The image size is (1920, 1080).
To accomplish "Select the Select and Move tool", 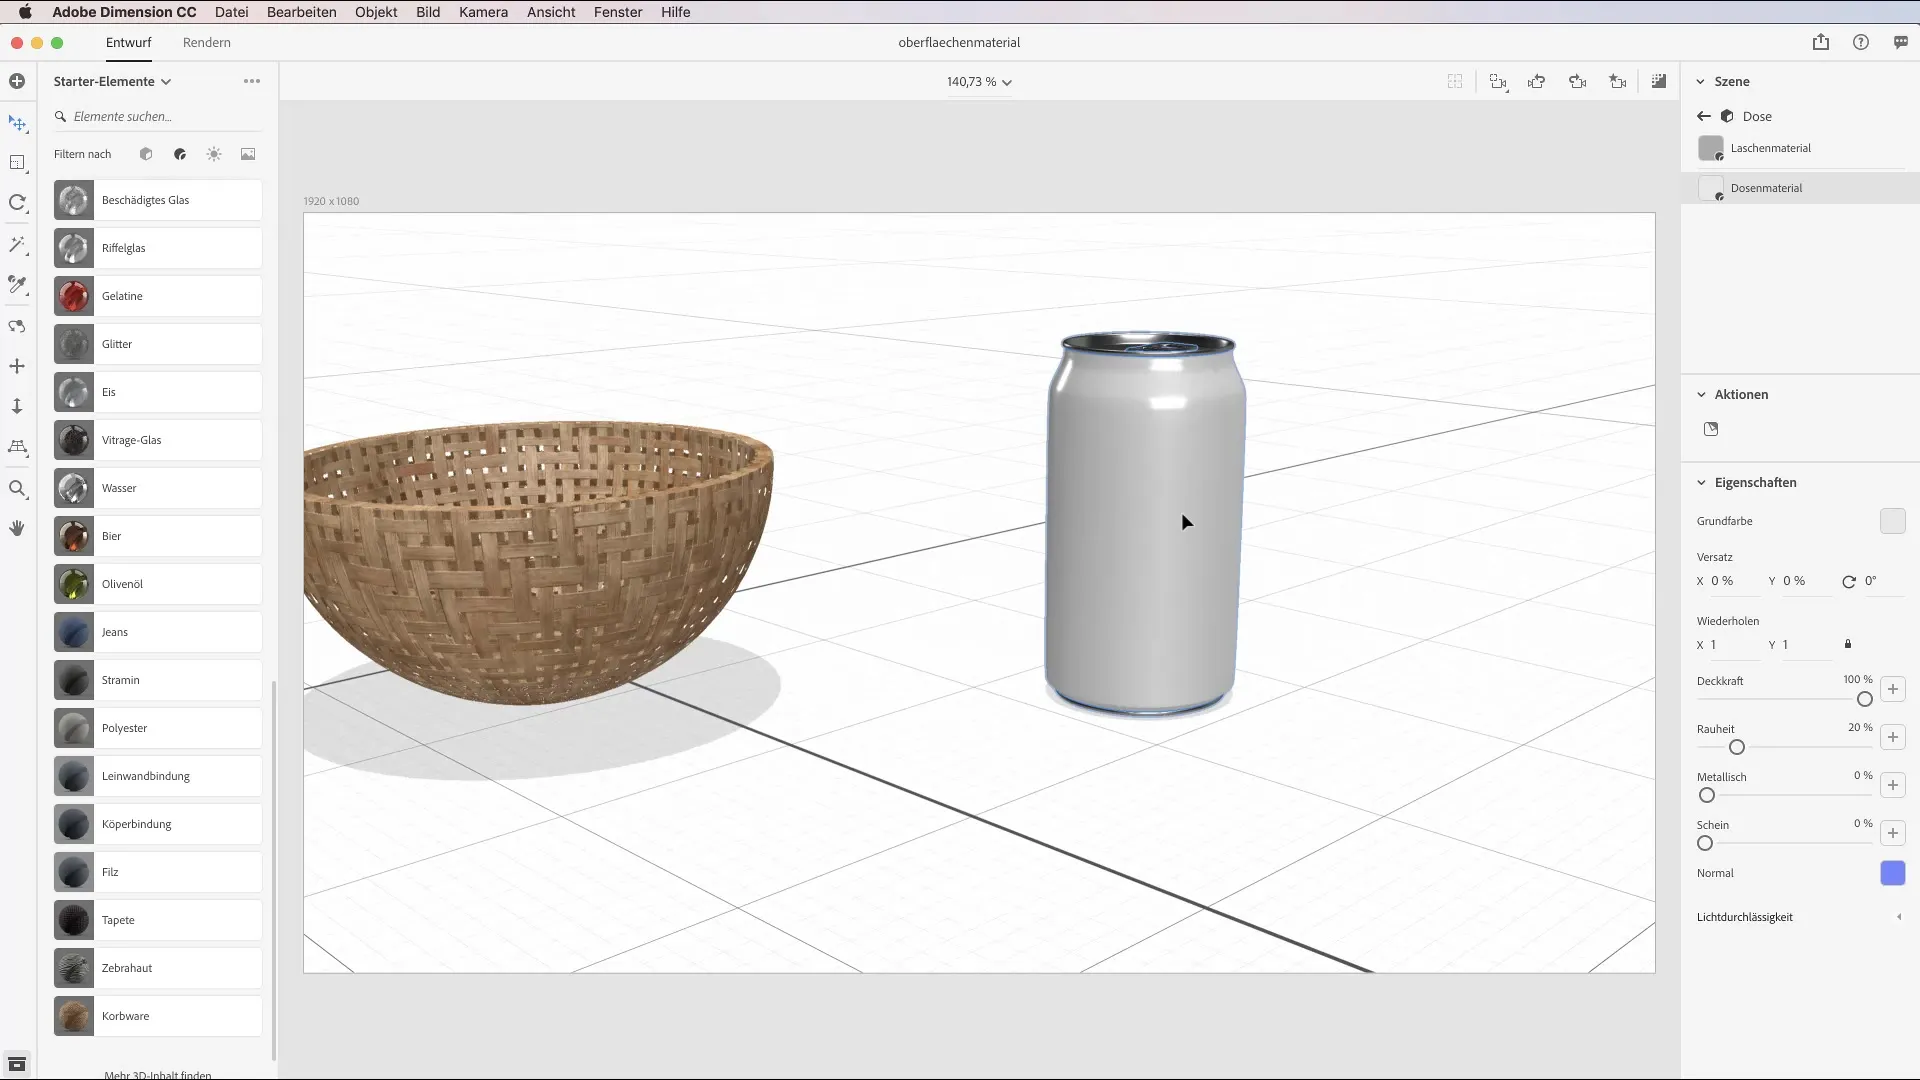I will 17,123.
